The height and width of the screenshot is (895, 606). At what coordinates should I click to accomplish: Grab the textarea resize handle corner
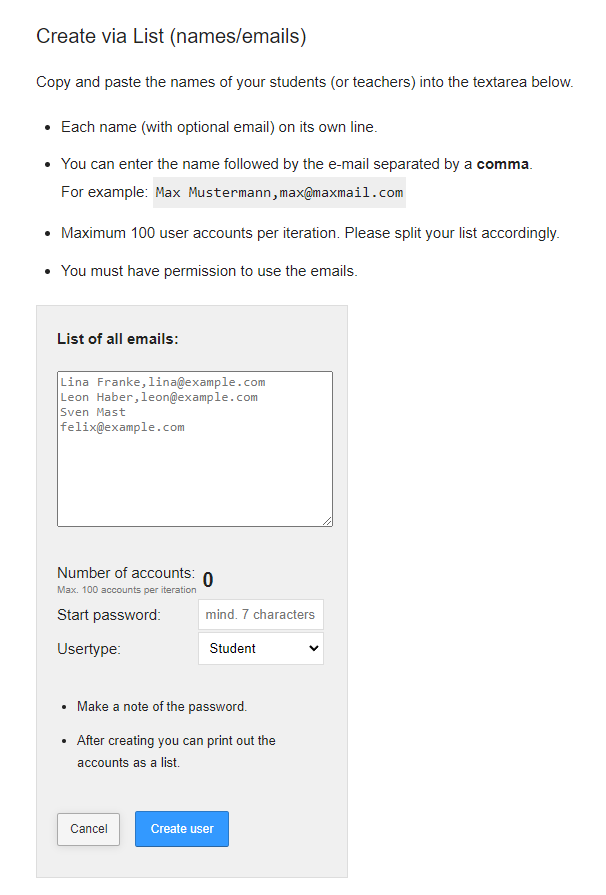[x=326, y=520]
